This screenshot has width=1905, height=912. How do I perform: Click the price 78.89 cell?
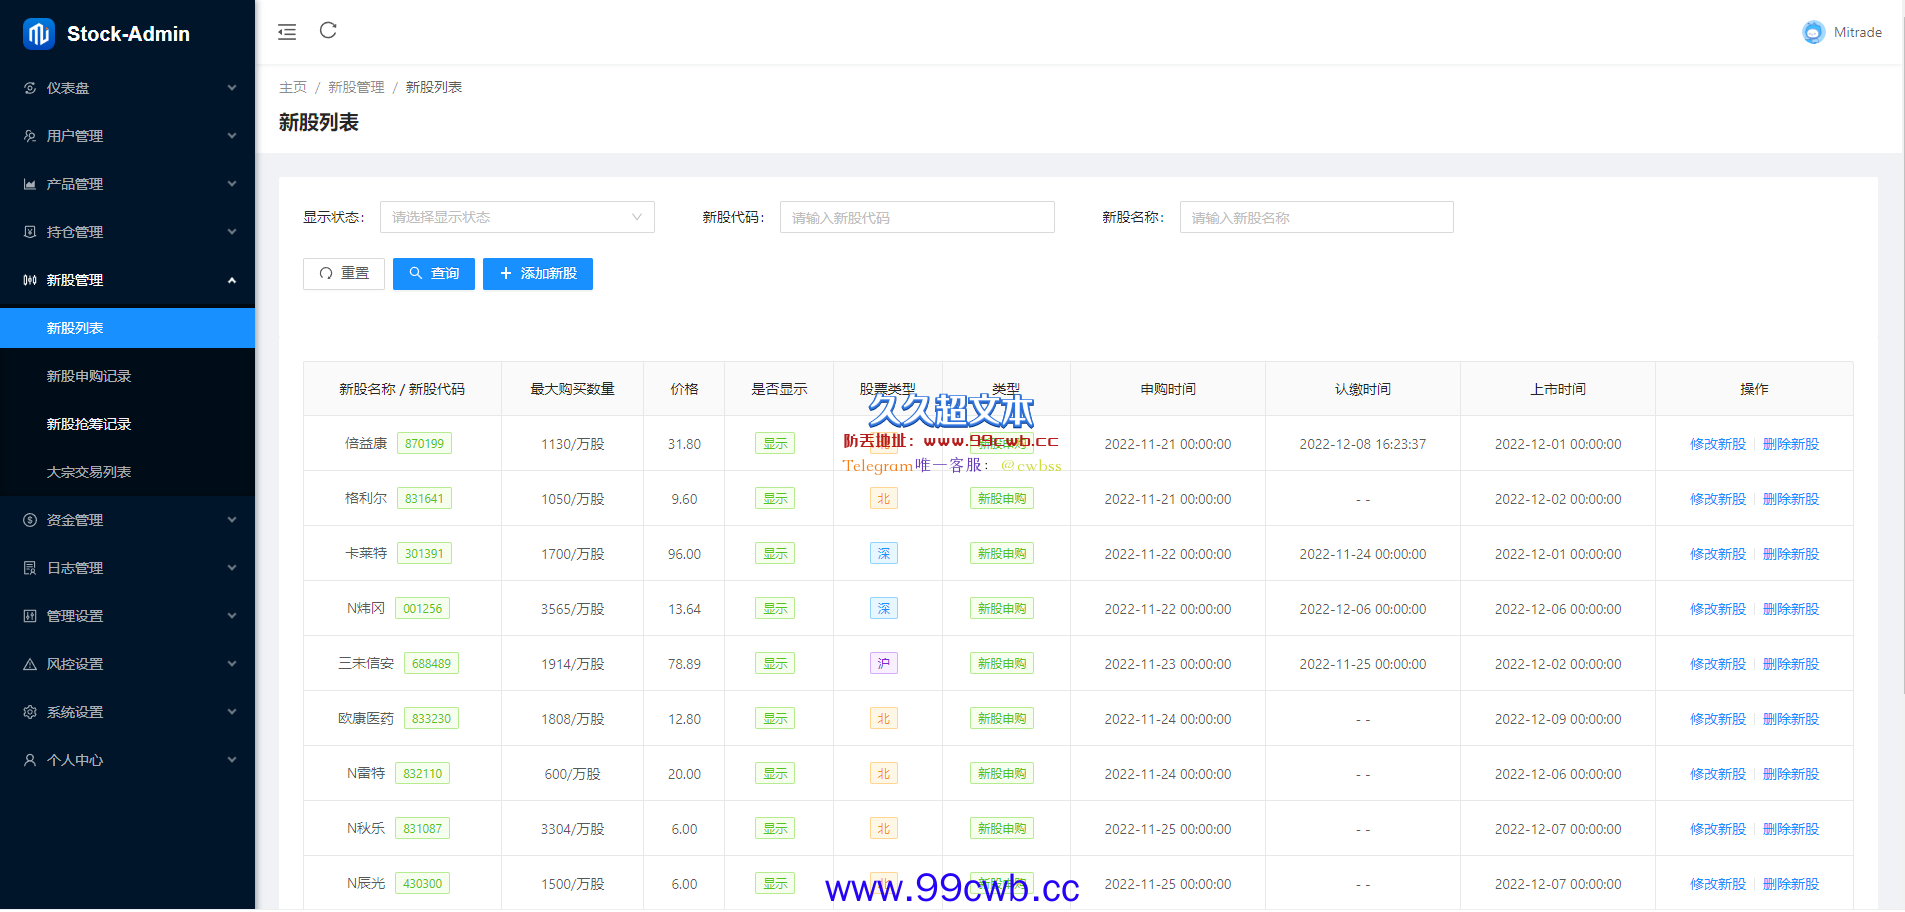[x=684, y=664]
